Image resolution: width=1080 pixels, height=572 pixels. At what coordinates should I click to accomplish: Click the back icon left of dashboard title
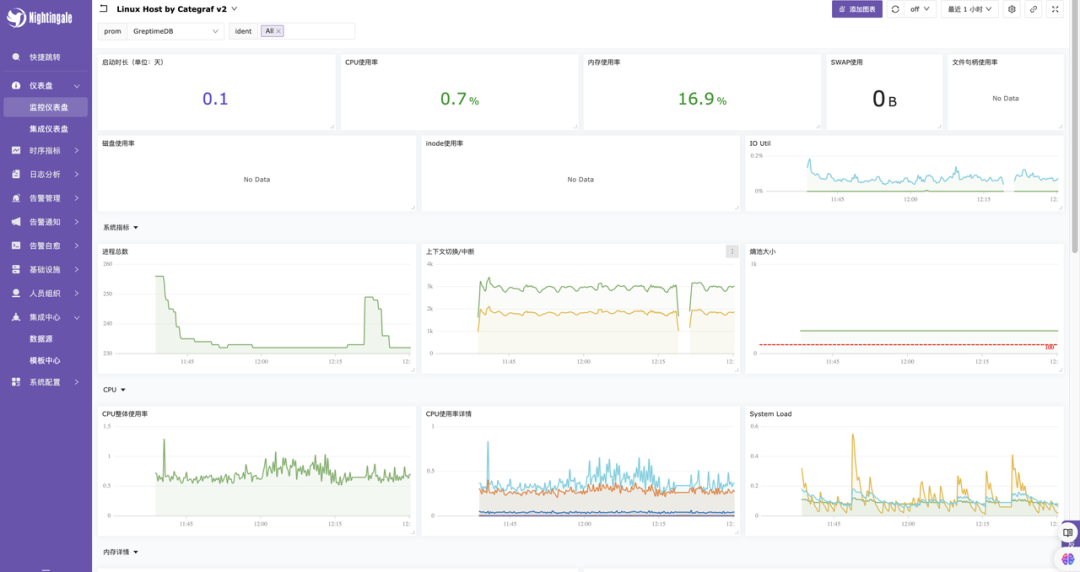[103, 9]
